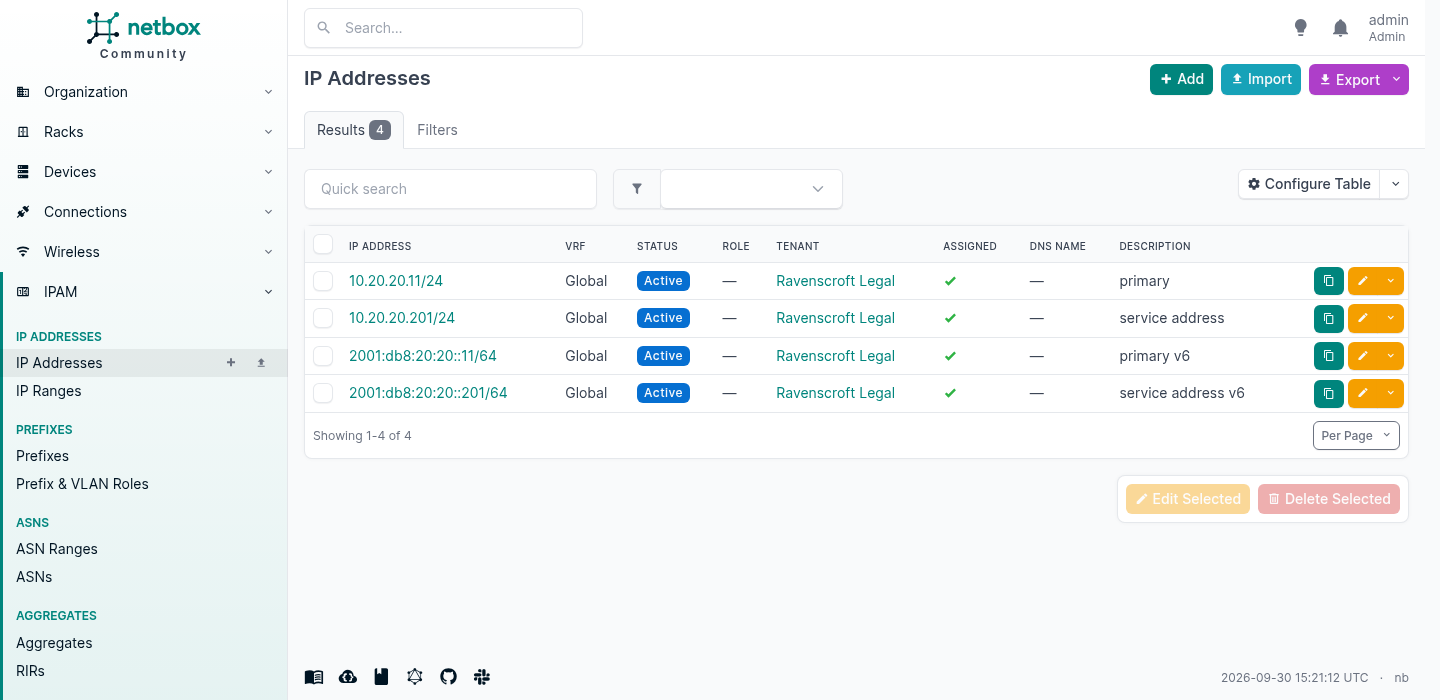Viewport: 1440px width, 700px height.
Task: Open Ravenscroft Legal tenant in 10.20.20.201/24 row
Action: pos(835,318)
